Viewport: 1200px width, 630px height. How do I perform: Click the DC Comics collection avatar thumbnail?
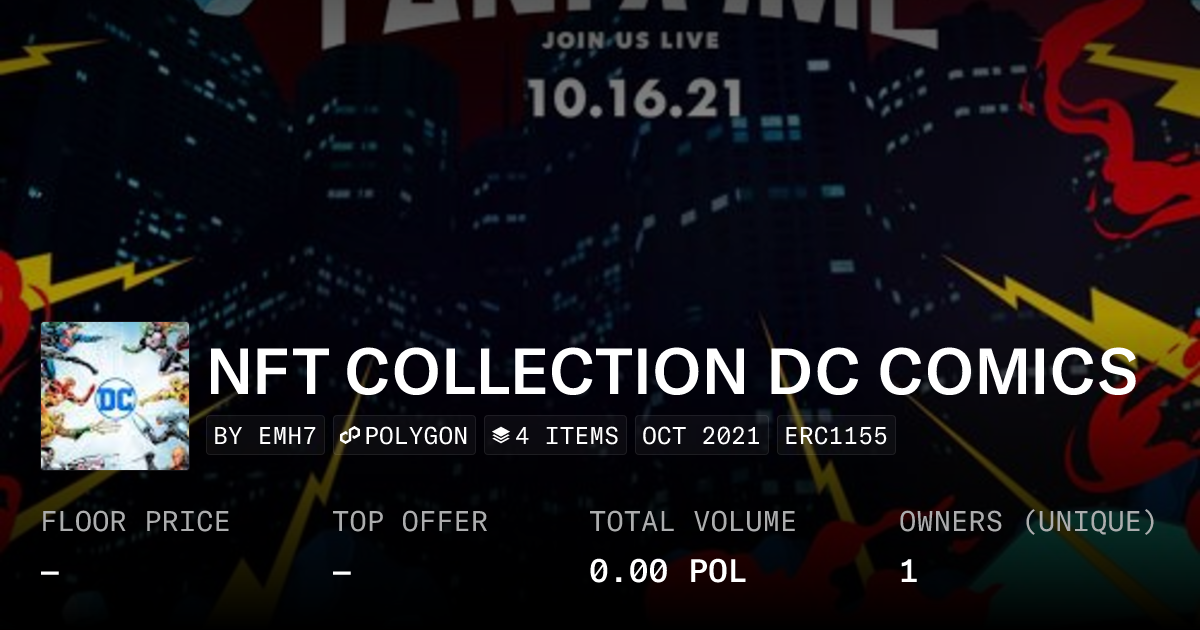click(x=115, y=396)
